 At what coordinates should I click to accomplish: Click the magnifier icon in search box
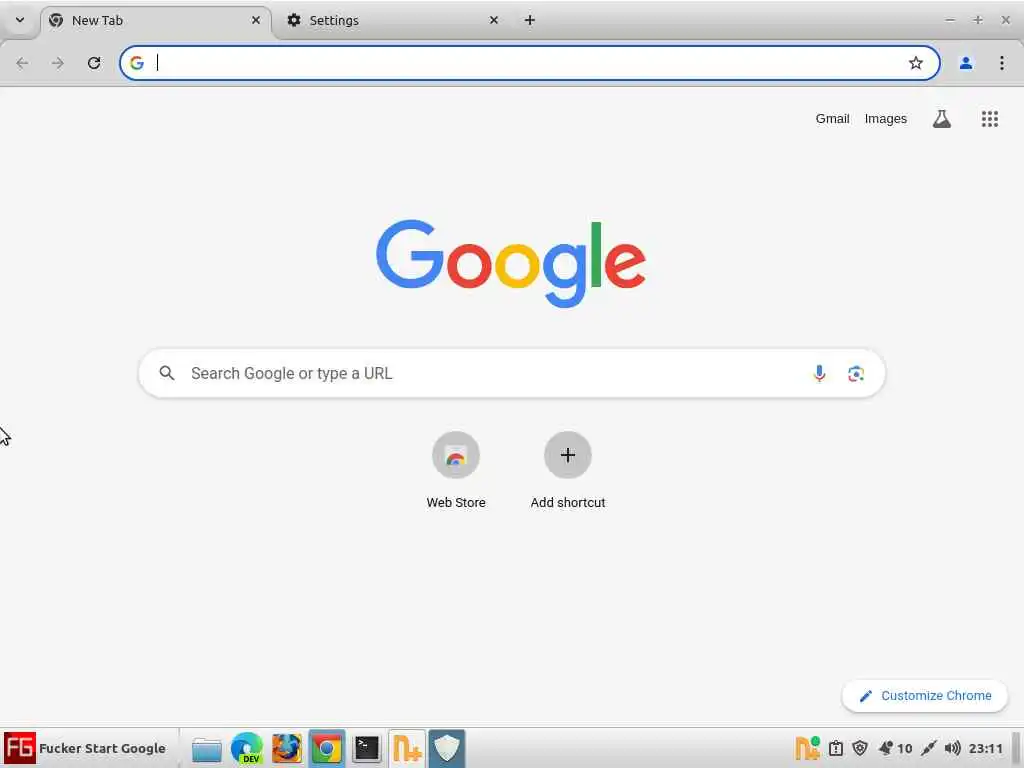point(167,373)
